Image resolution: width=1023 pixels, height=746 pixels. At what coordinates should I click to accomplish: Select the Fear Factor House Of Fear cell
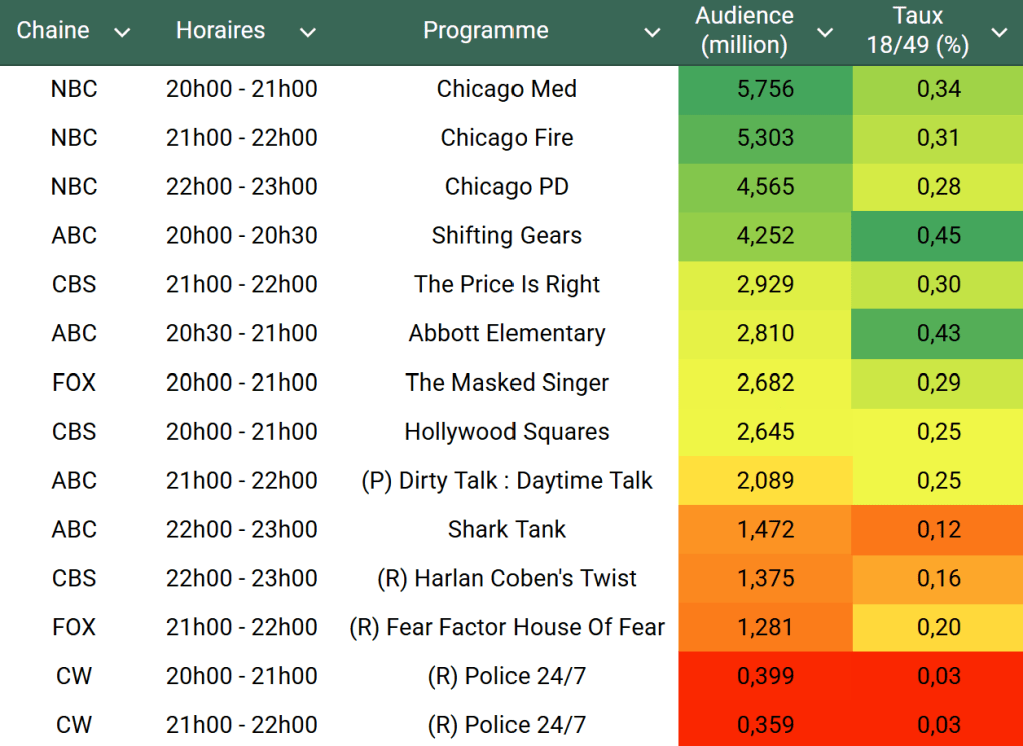coord(506,628)
